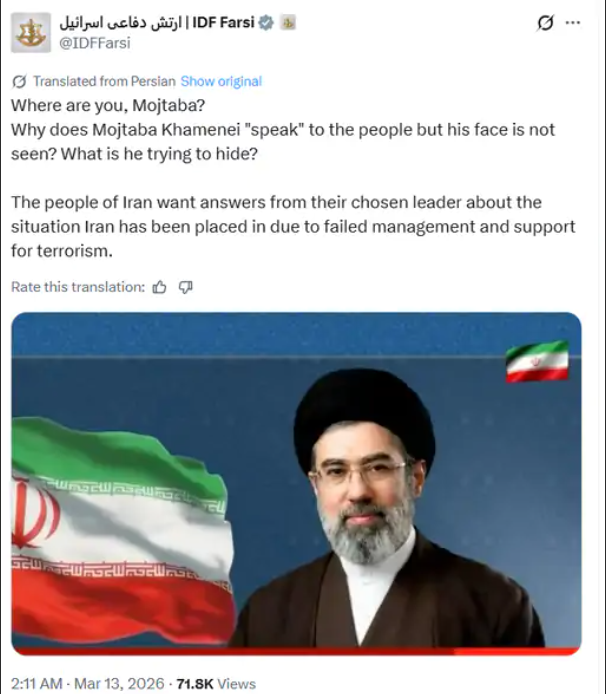Click the small affiliate badge after name
606x694 pixels.
point(288,22)
